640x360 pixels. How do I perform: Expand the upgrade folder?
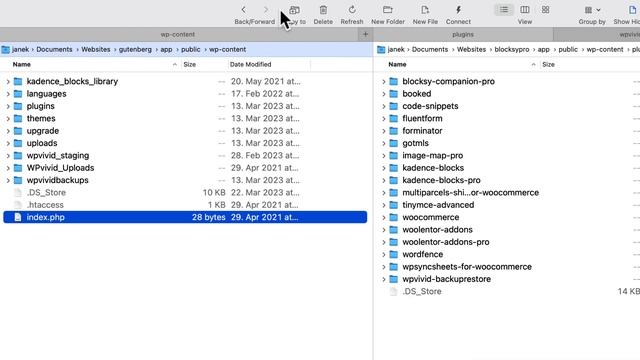pos(8,131)
